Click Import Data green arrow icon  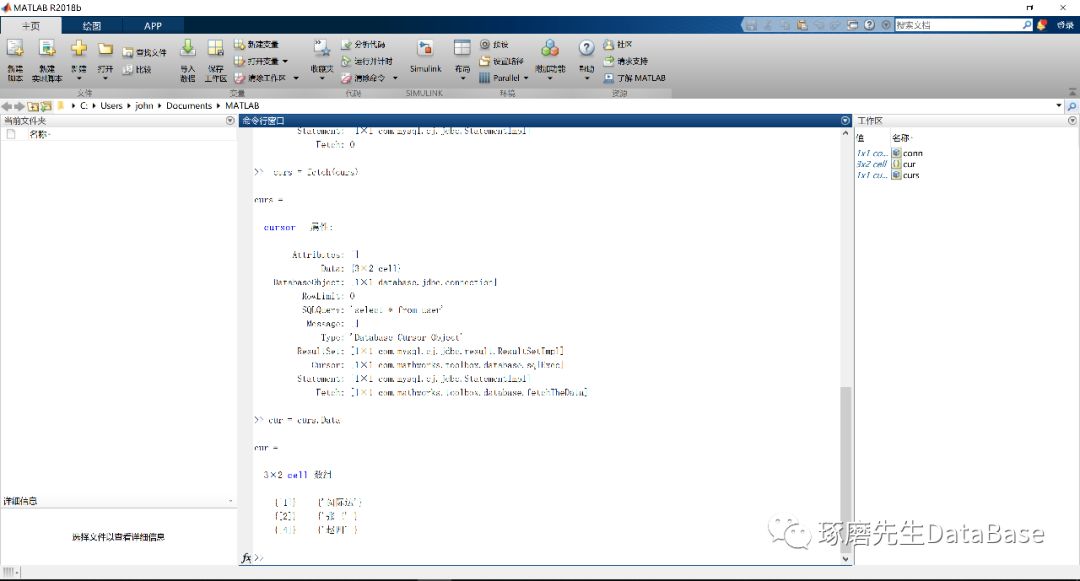[187, 48]
